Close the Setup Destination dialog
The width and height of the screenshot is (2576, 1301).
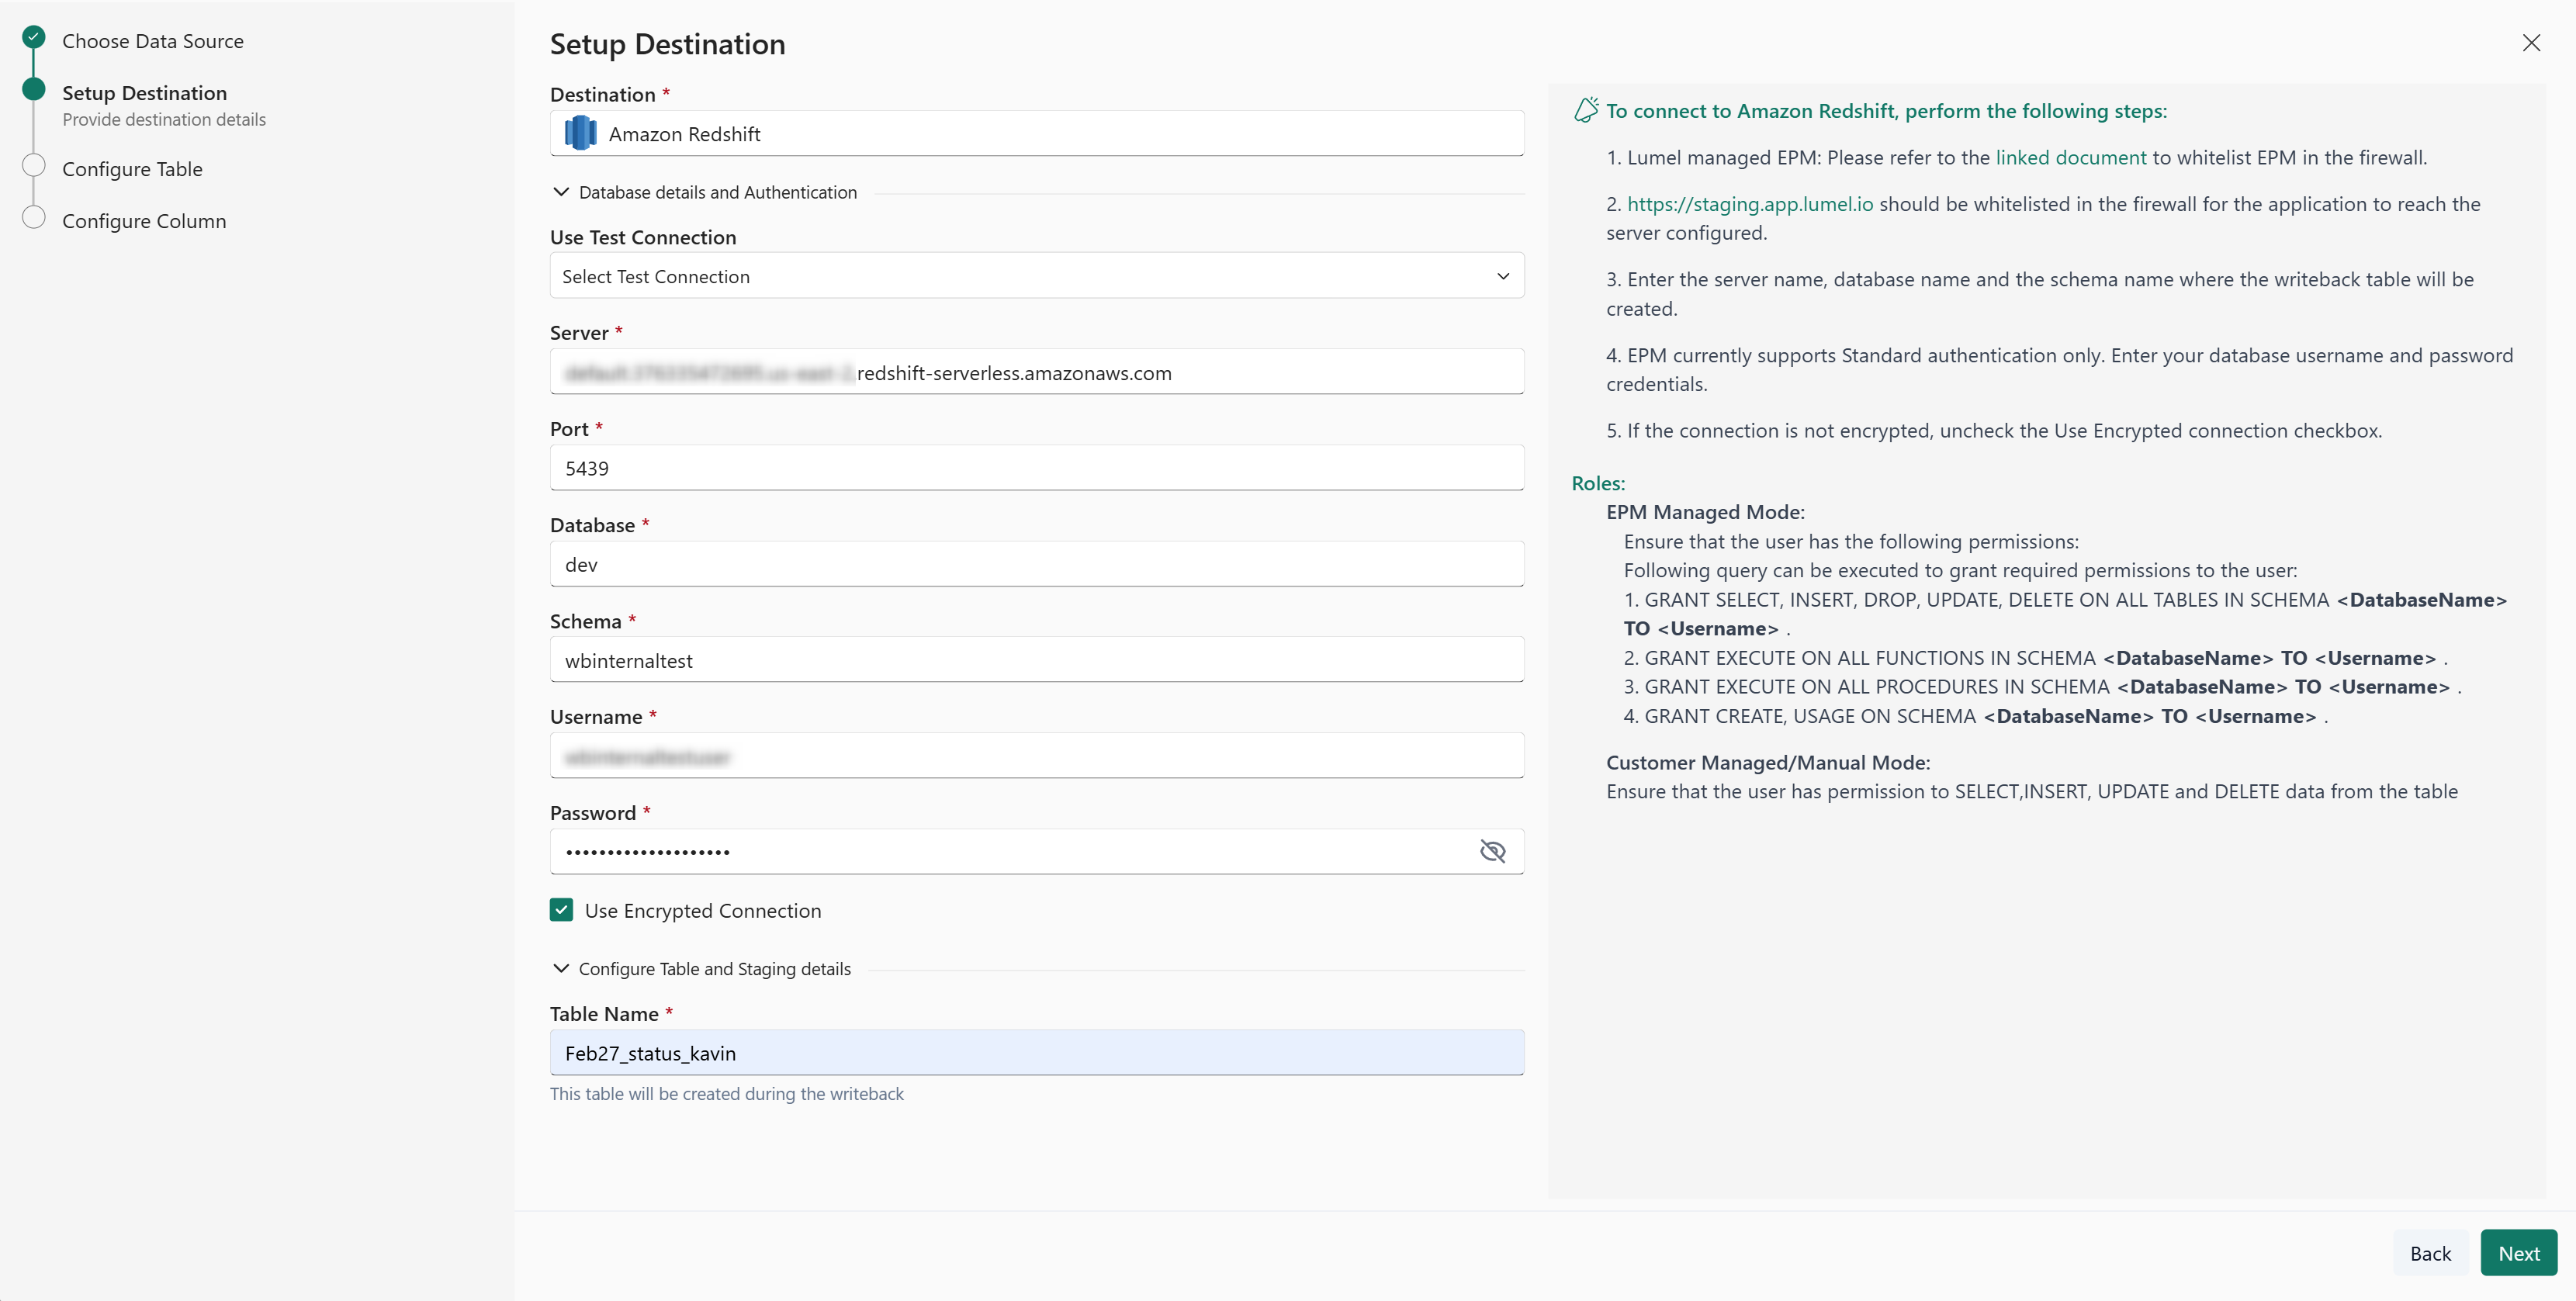click(x=2530, y=43)
